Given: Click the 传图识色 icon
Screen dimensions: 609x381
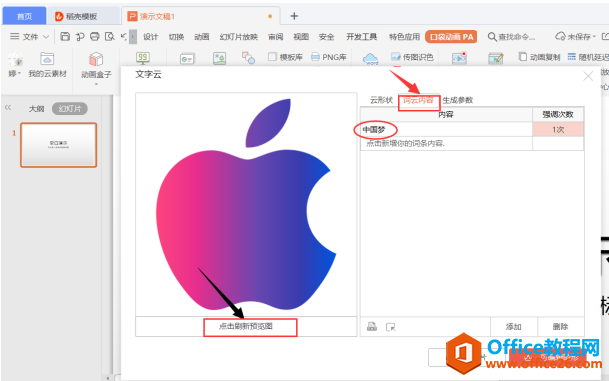Looking at the screenshot, I should (x=412, y=57).
